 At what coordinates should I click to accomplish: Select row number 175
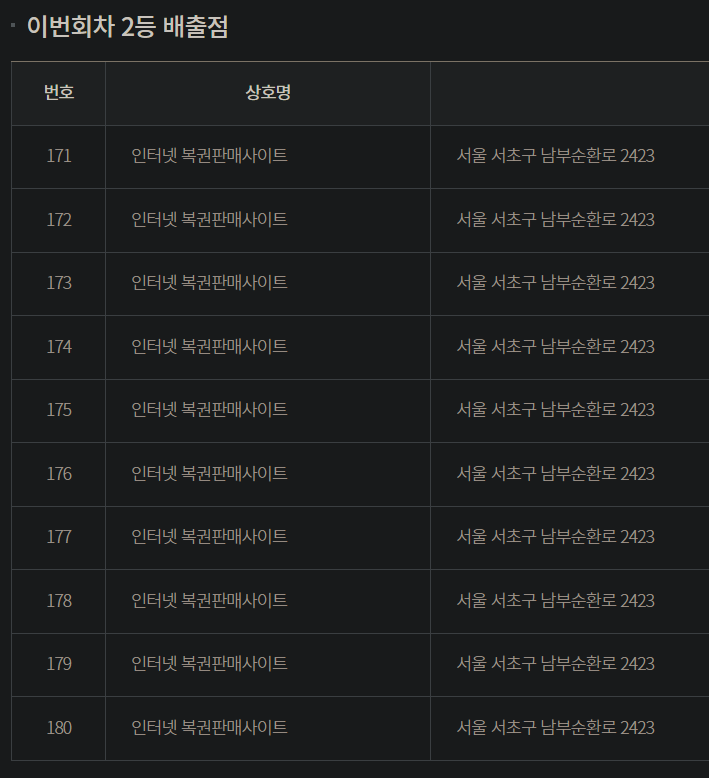click(x=59, y=410)
